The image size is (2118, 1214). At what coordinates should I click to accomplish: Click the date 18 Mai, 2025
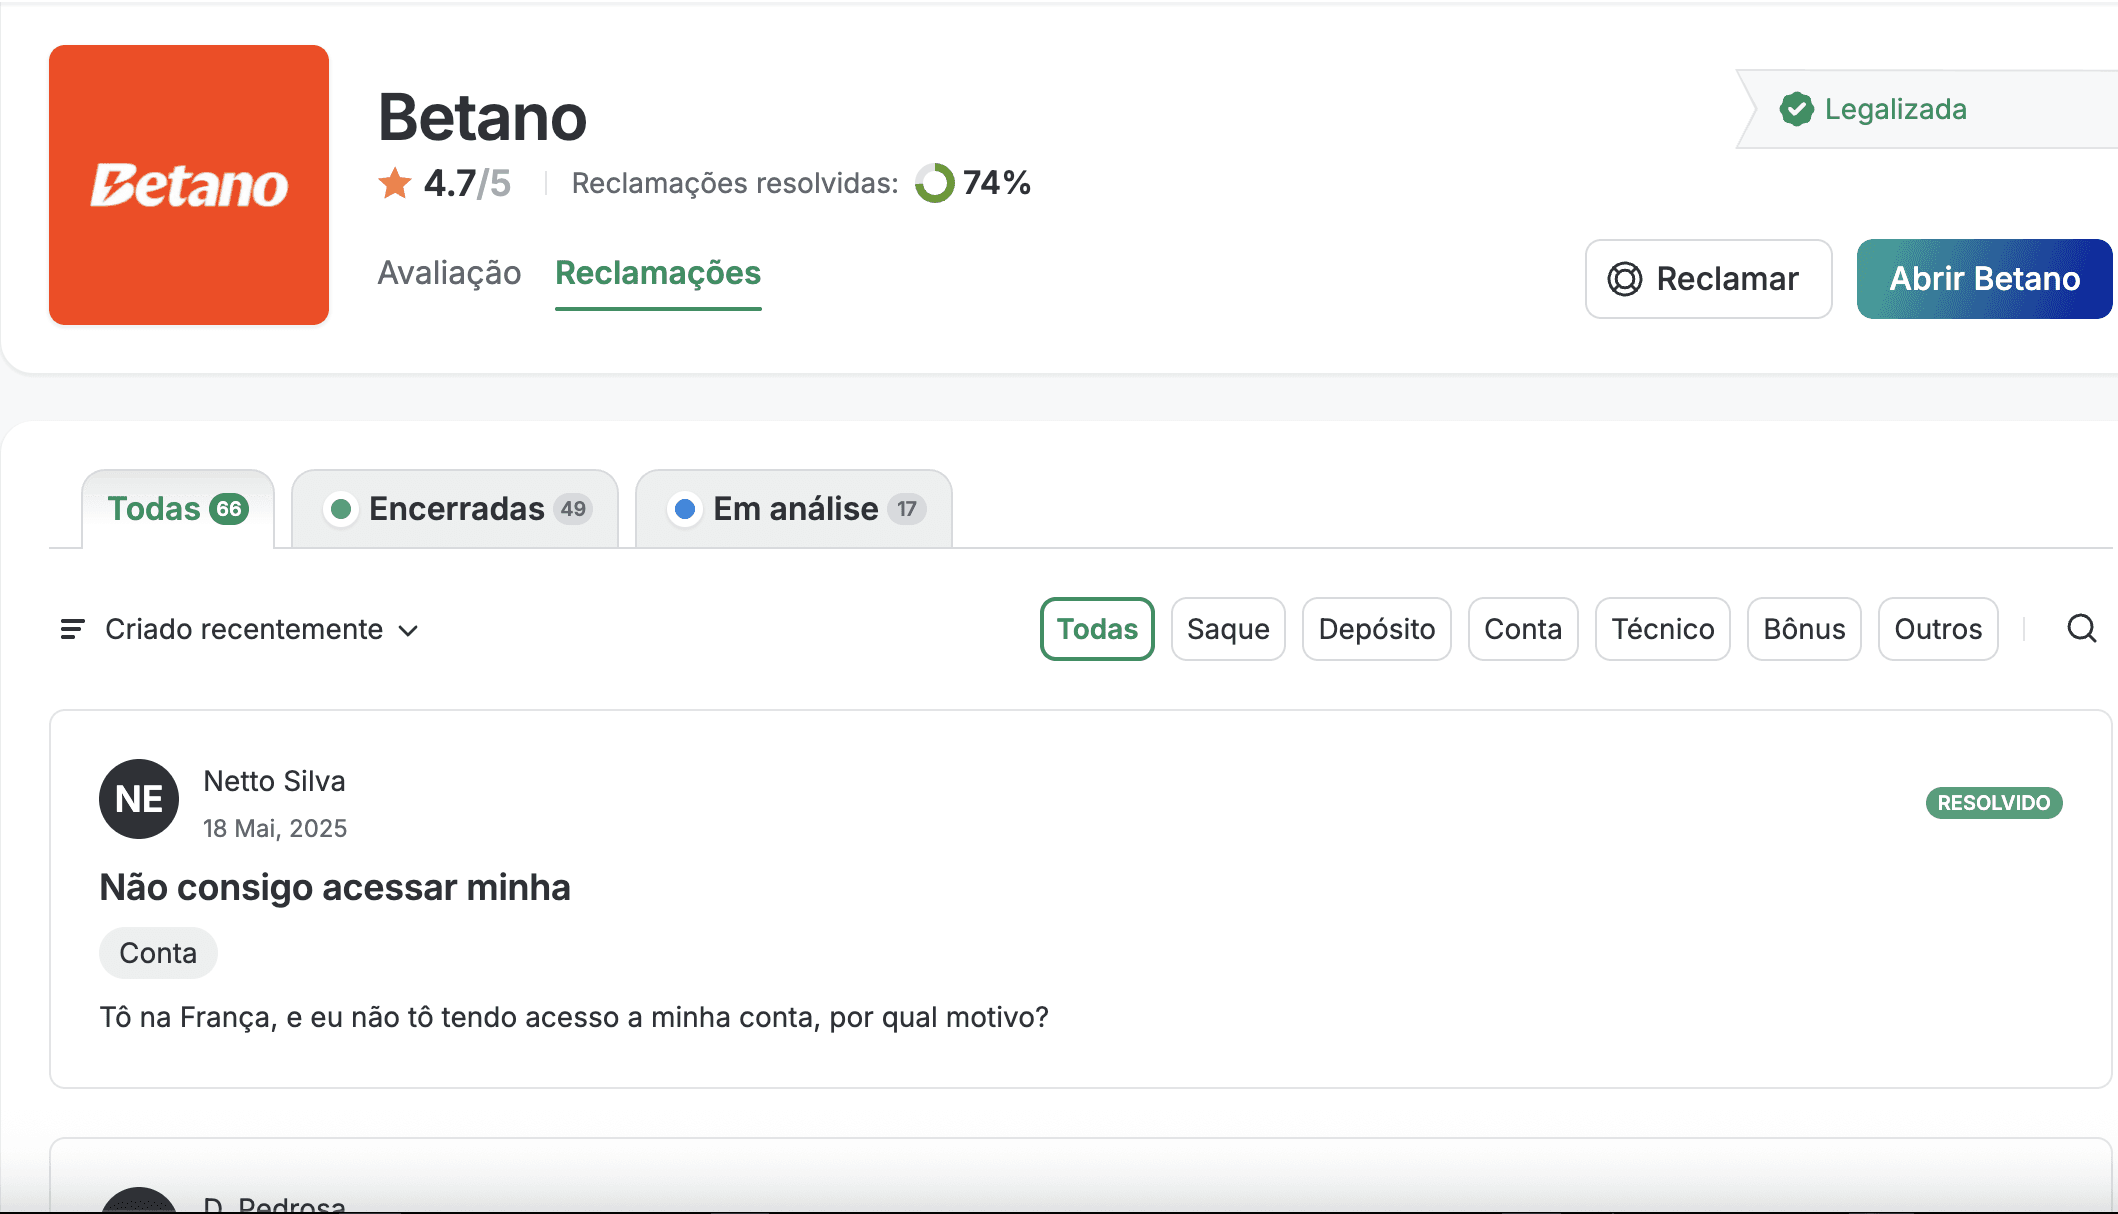coord(275,828)
